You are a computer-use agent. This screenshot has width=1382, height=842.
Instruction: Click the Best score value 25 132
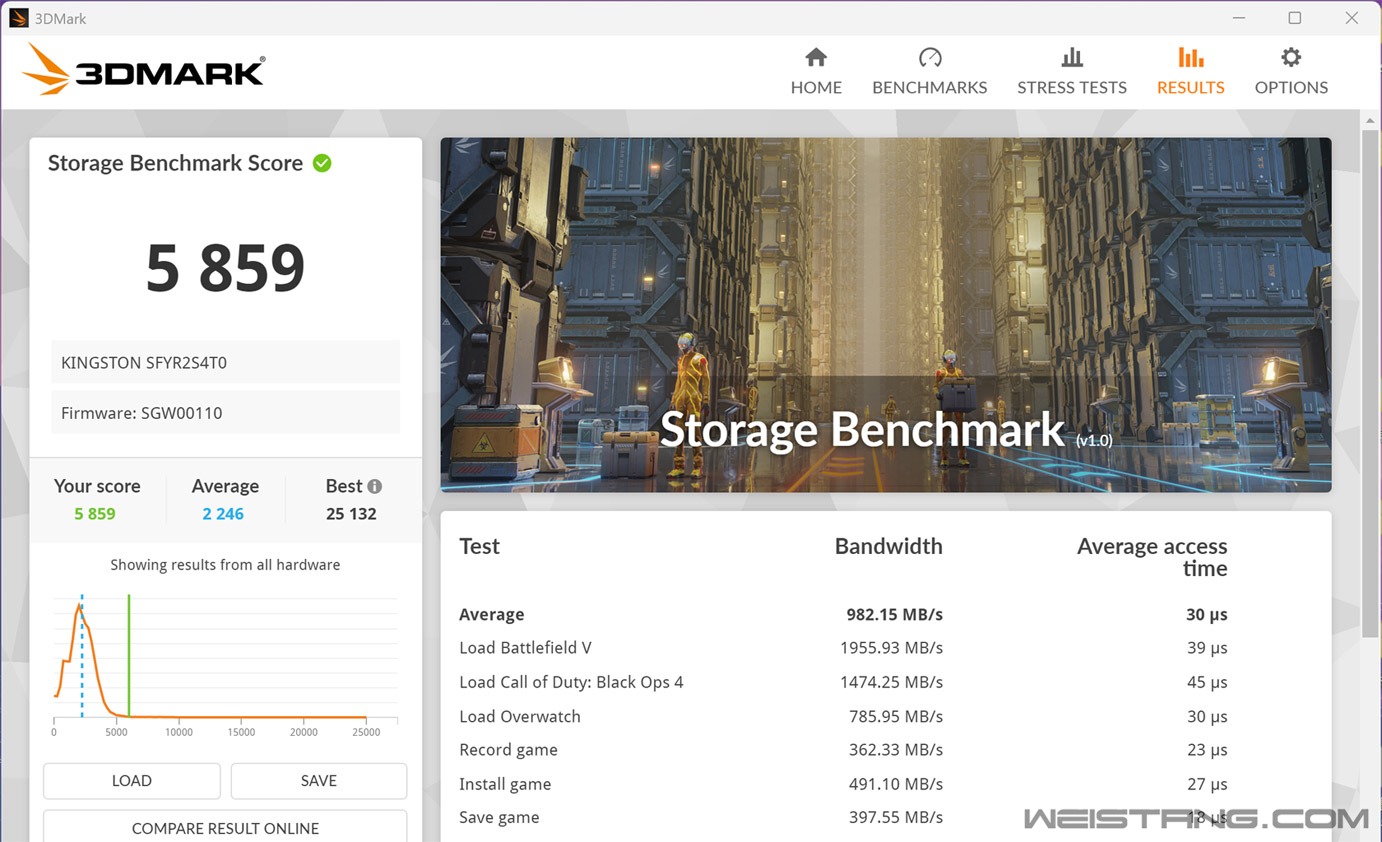(351, 514)
